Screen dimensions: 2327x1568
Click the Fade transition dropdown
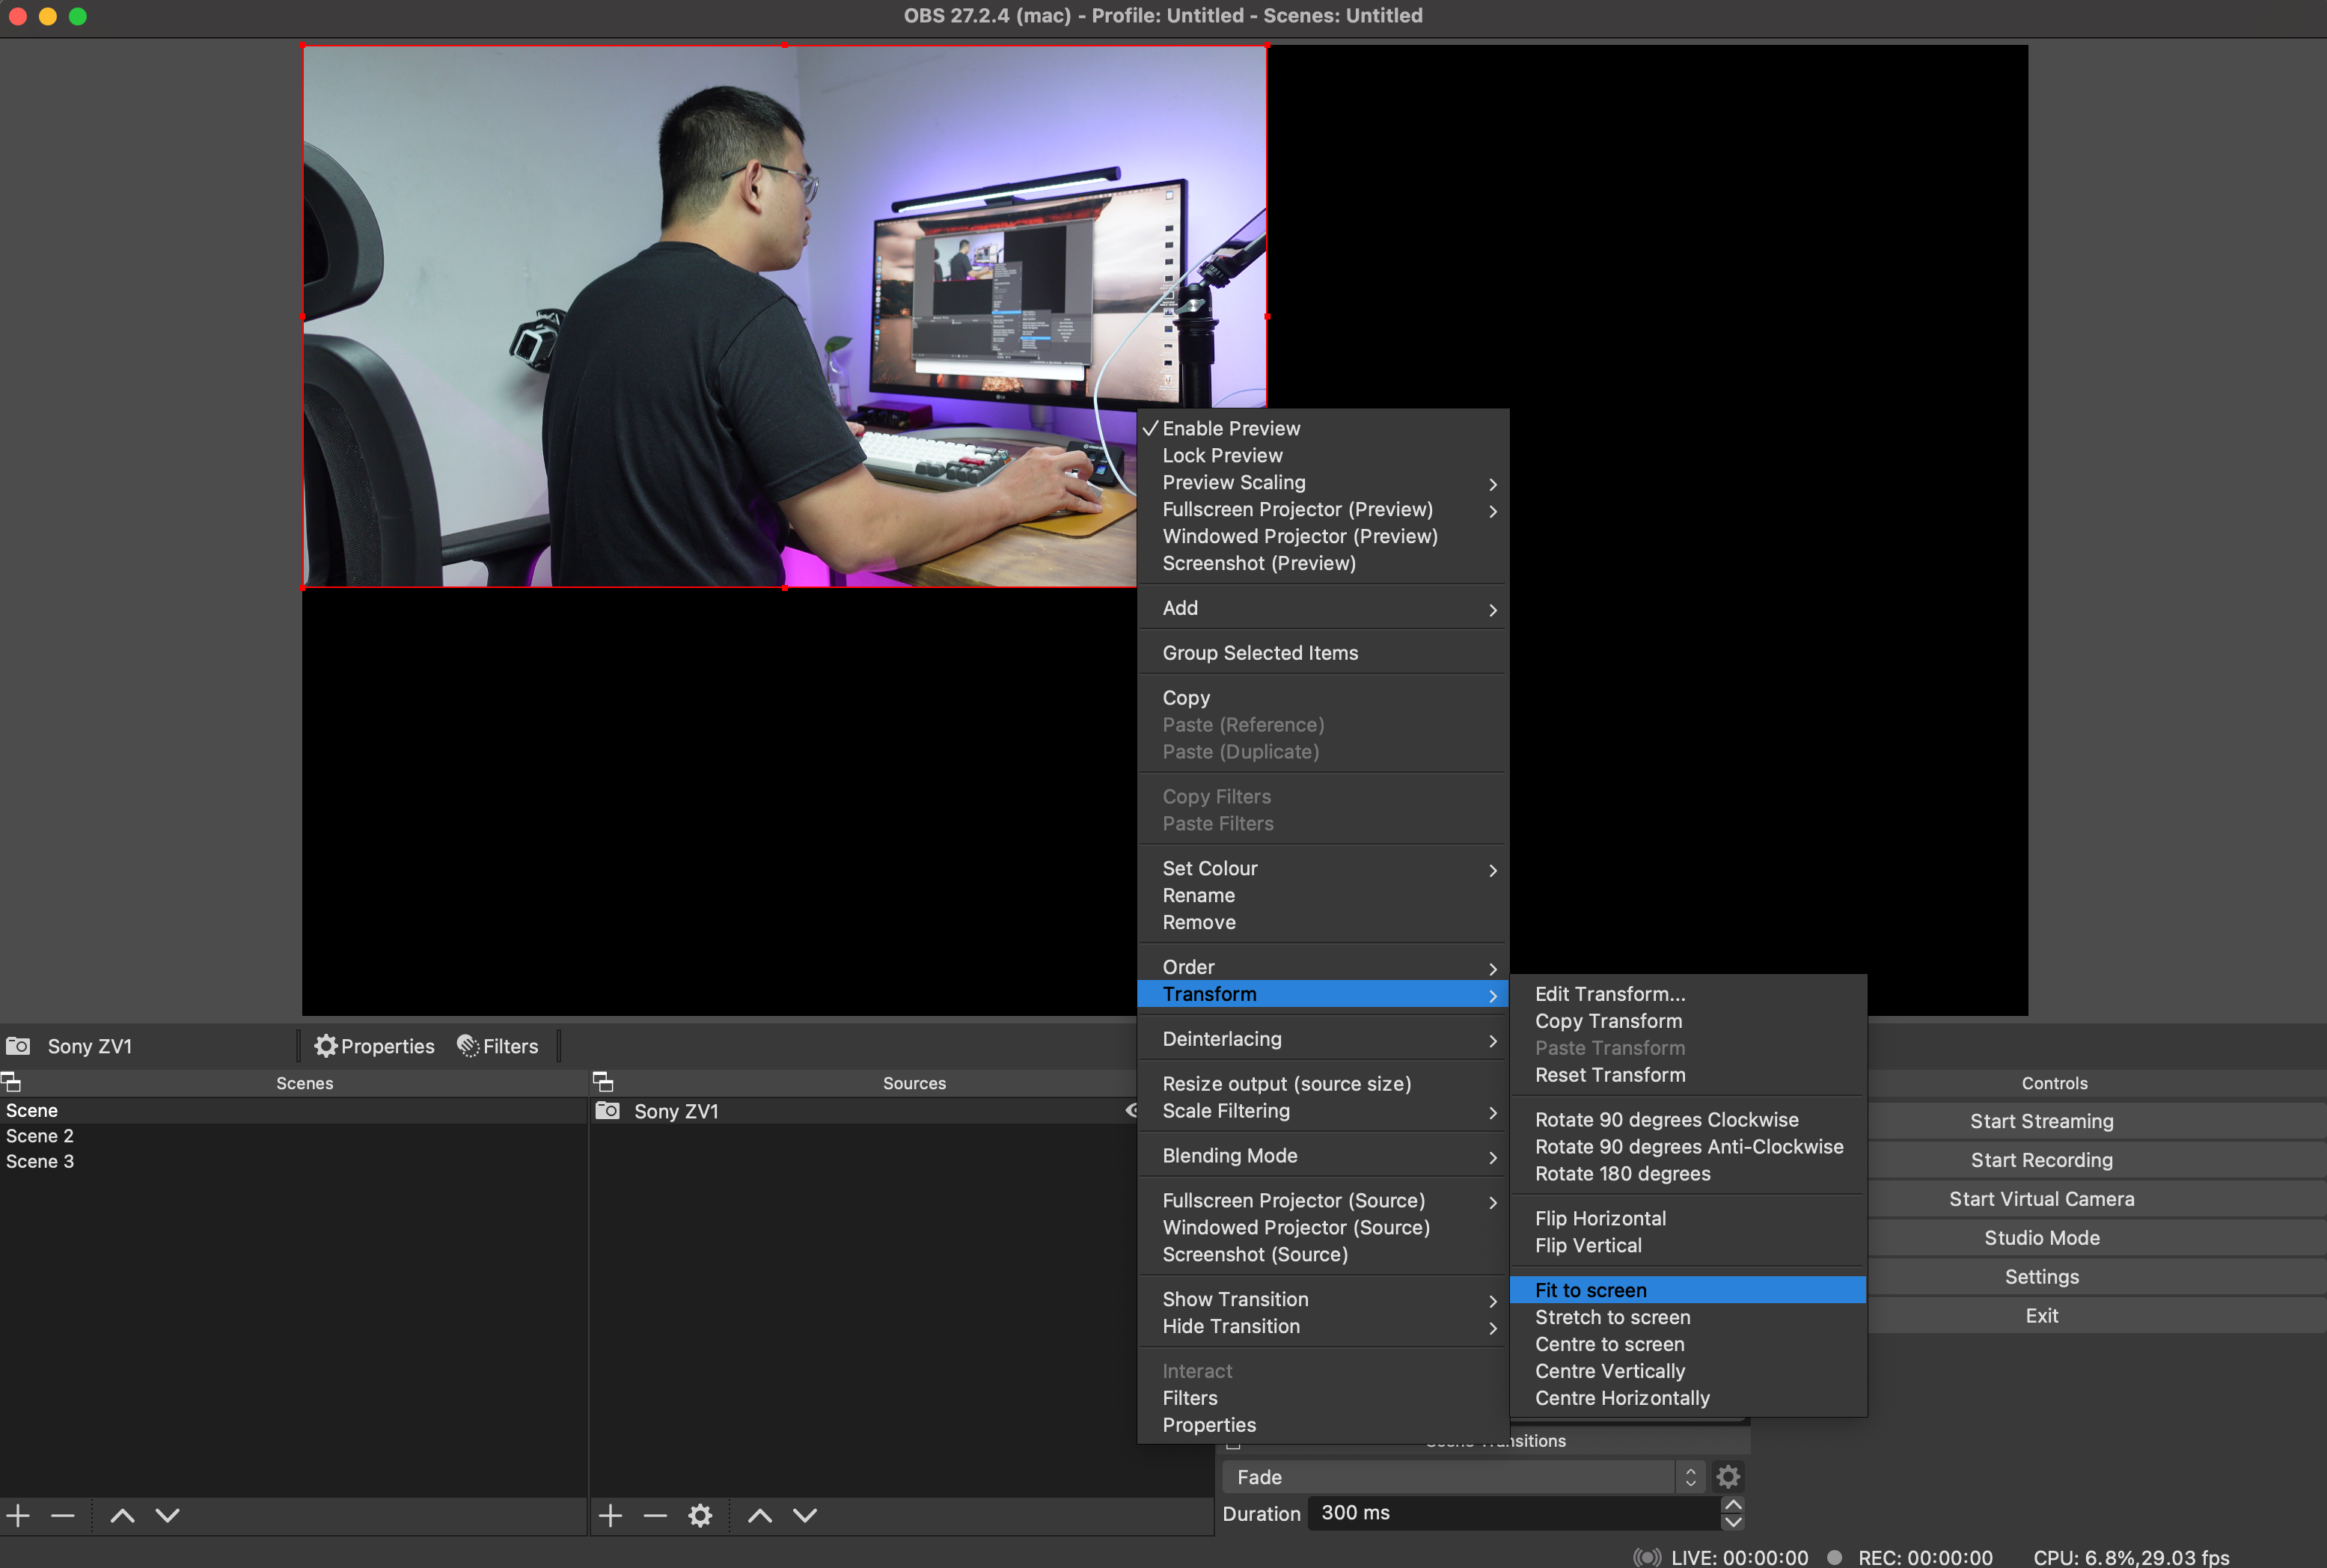pyautogui.click(x=1461, y=1475)
